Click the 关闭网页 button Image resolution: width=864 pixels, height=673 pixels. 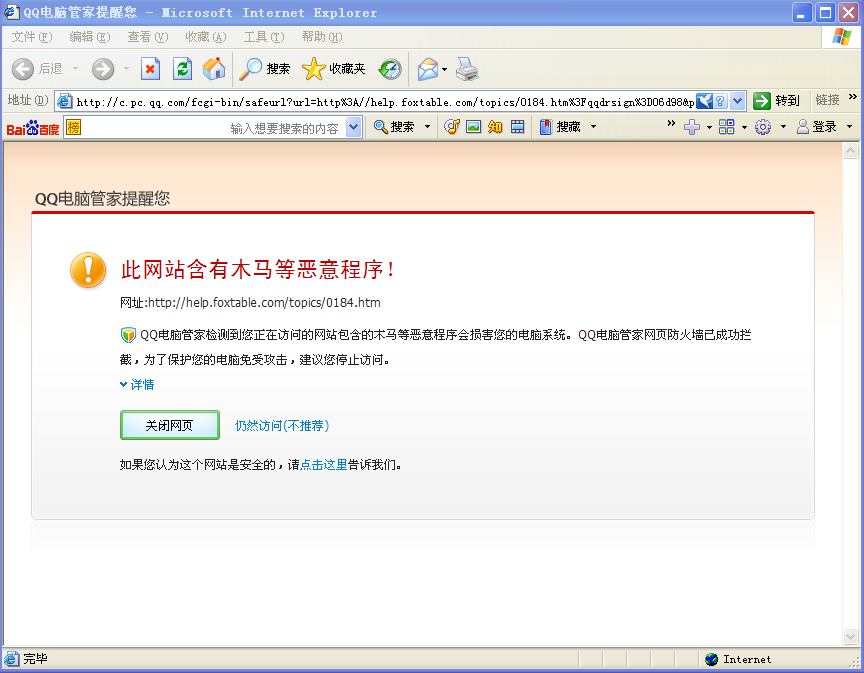pos(170,425)
